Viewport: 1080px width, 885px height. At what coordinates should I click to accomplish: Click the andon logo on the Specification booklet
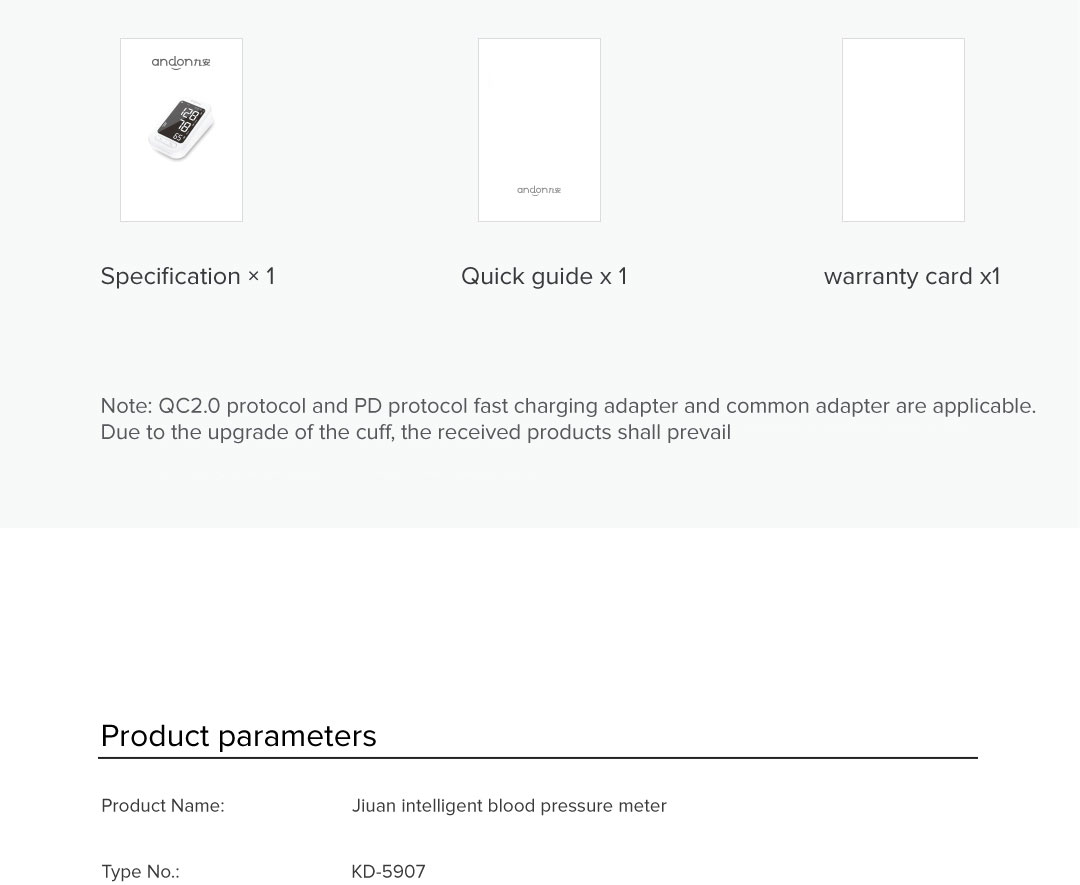point(181,62)
